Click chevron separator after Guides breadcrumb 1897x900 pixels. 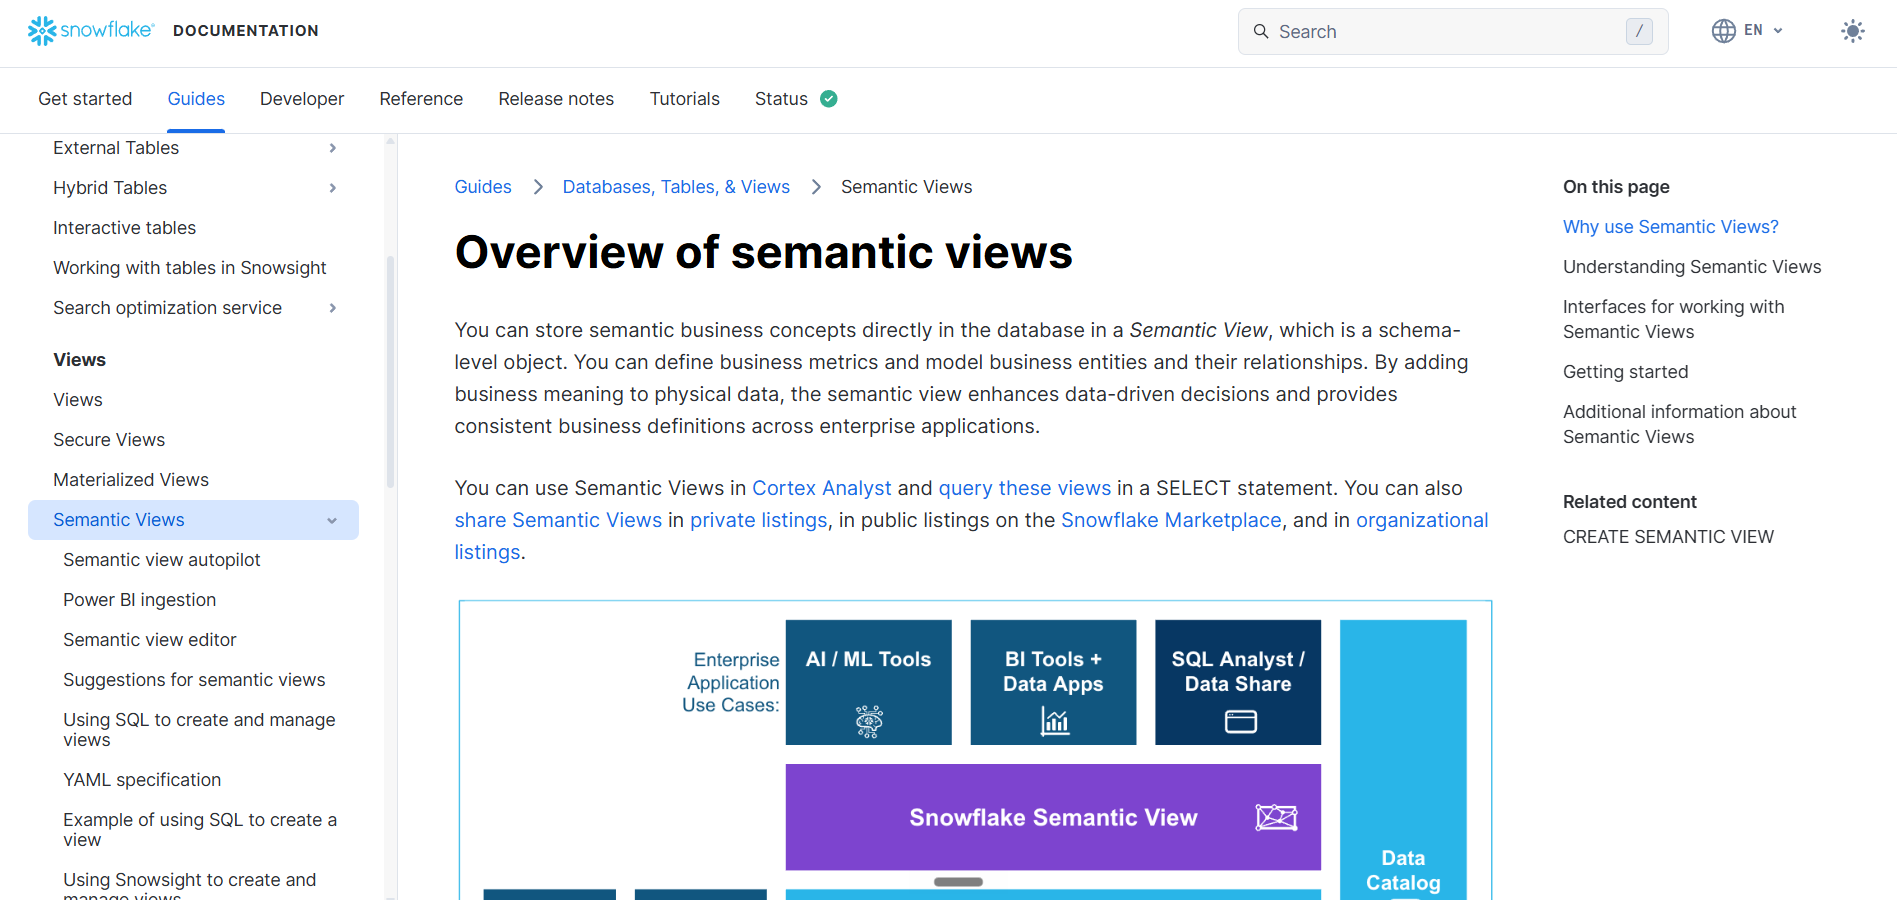pyautogui.click(x=538, y=187)
